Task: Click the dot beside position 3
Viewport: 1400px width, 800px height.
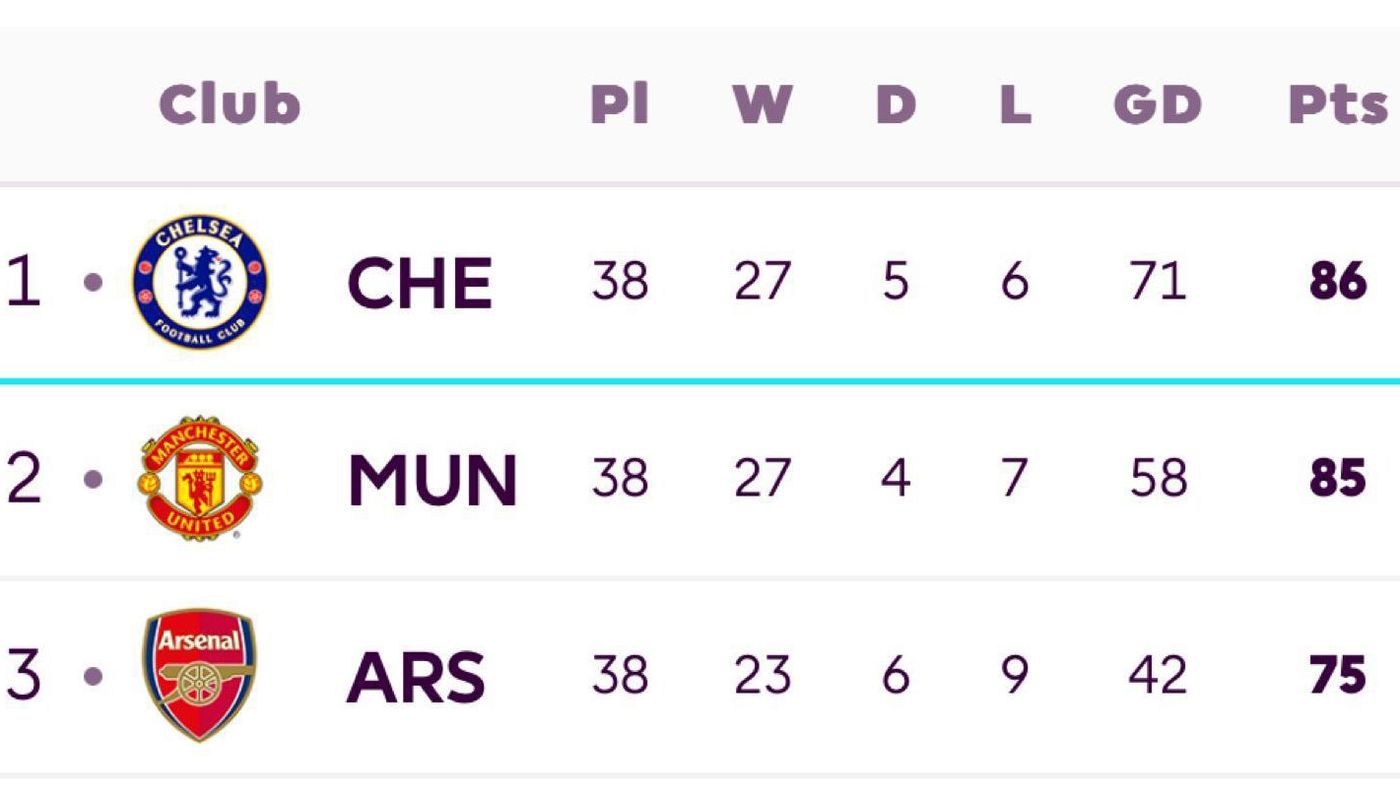Action: coord(93,677)
